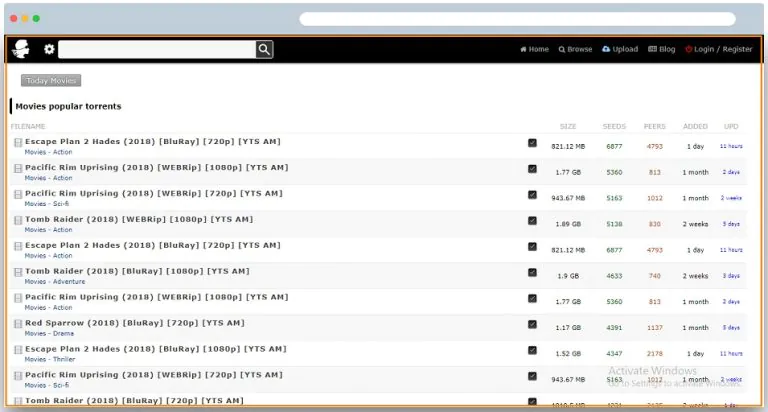Sort by the PEERS column header
Screen dimensions: 768x412
tap(654, 126)
